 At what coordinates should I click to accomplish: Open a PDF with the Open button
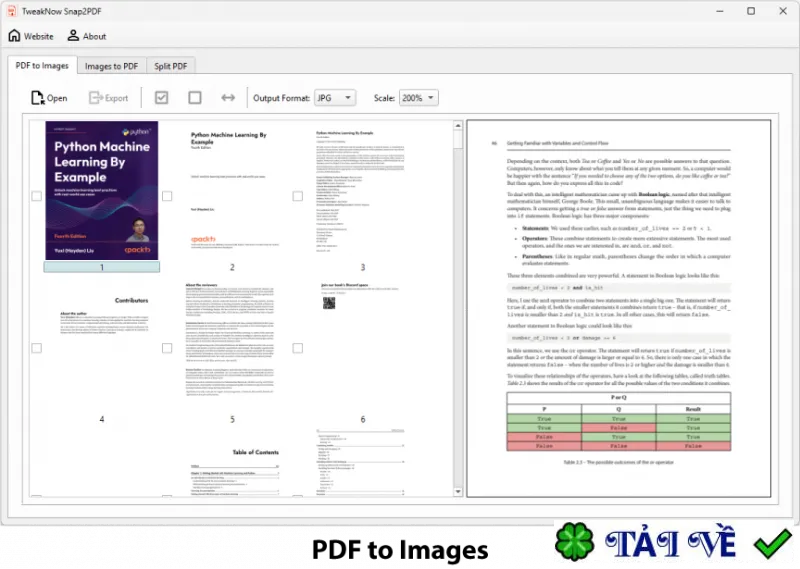pyautogui.click(x=49, y=98)
